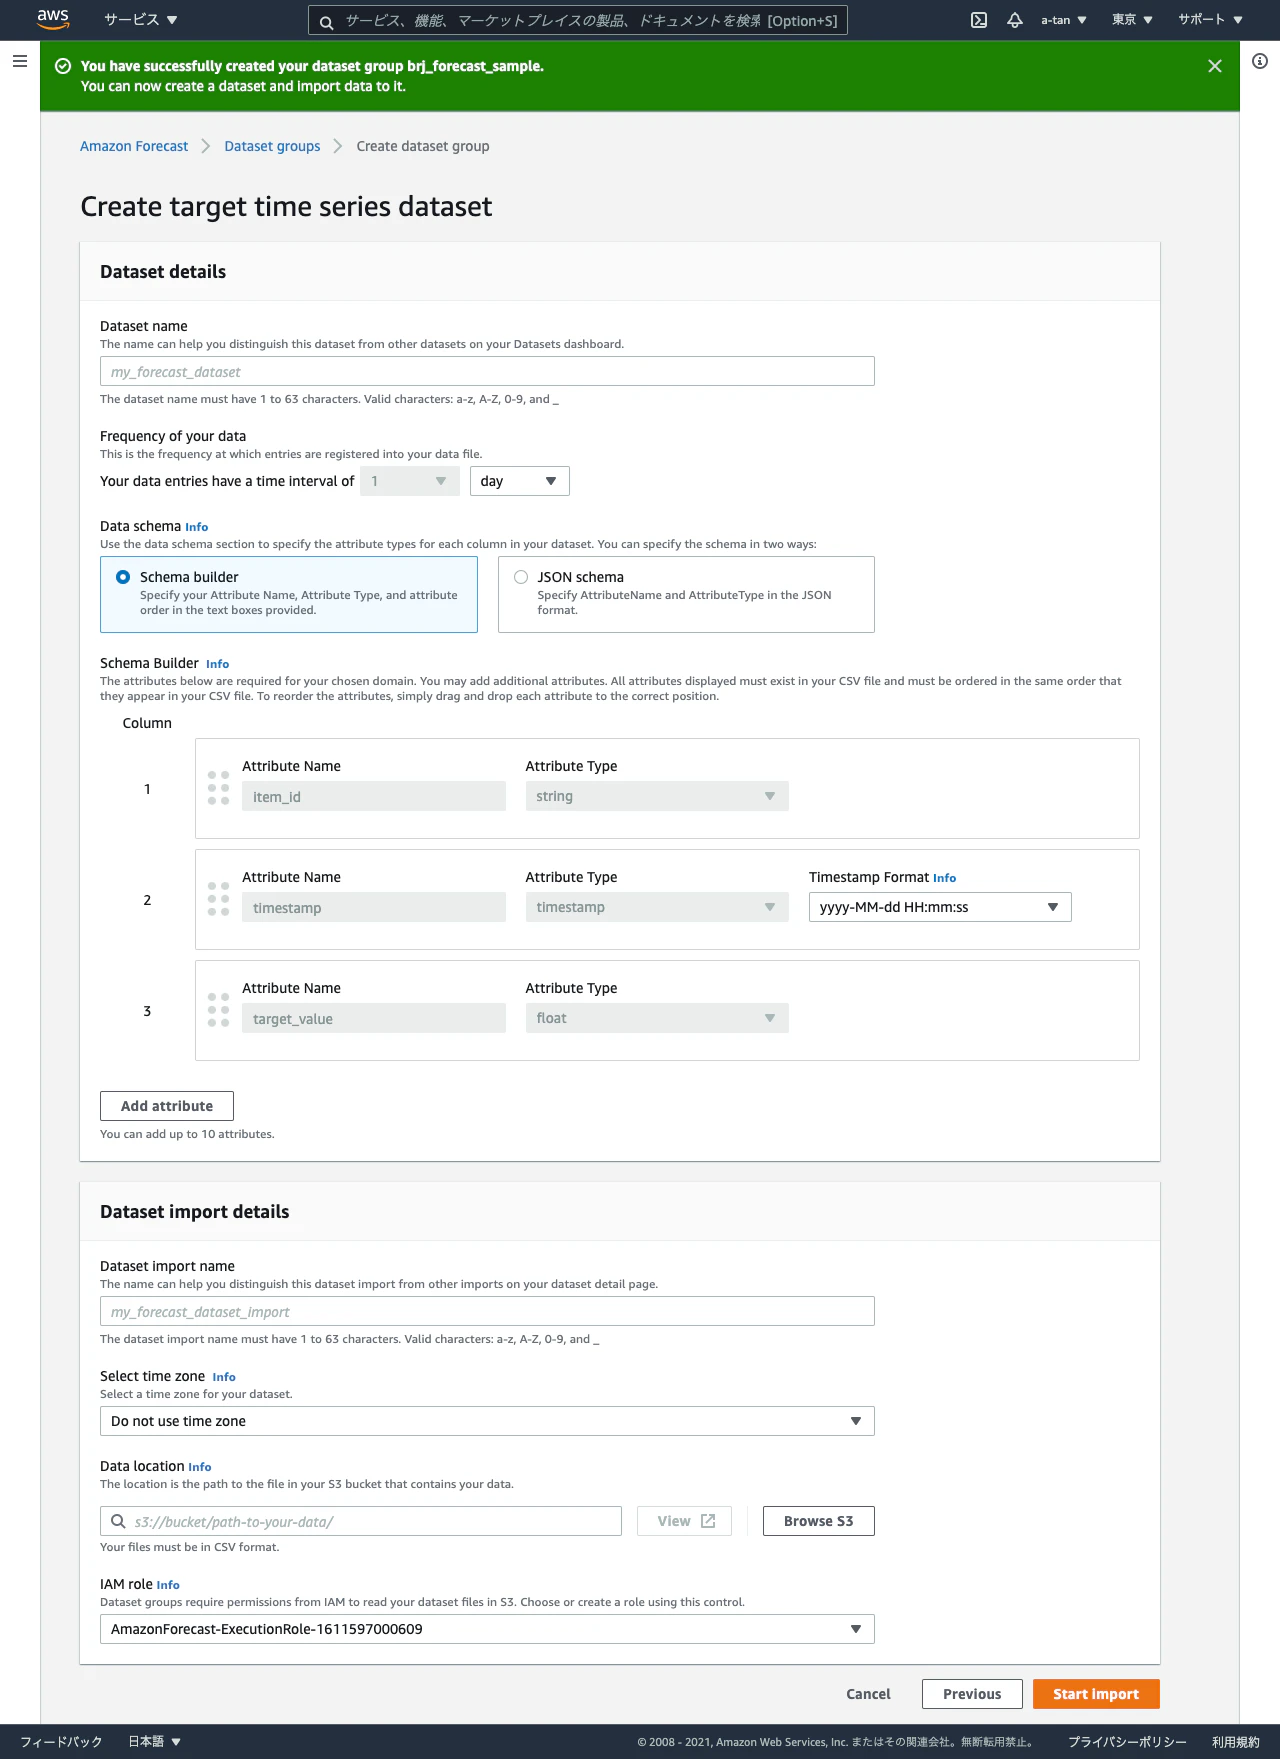Focus the AWS top search box
Viewport: 1280px width, 1759px height.
tap(578, 20)
